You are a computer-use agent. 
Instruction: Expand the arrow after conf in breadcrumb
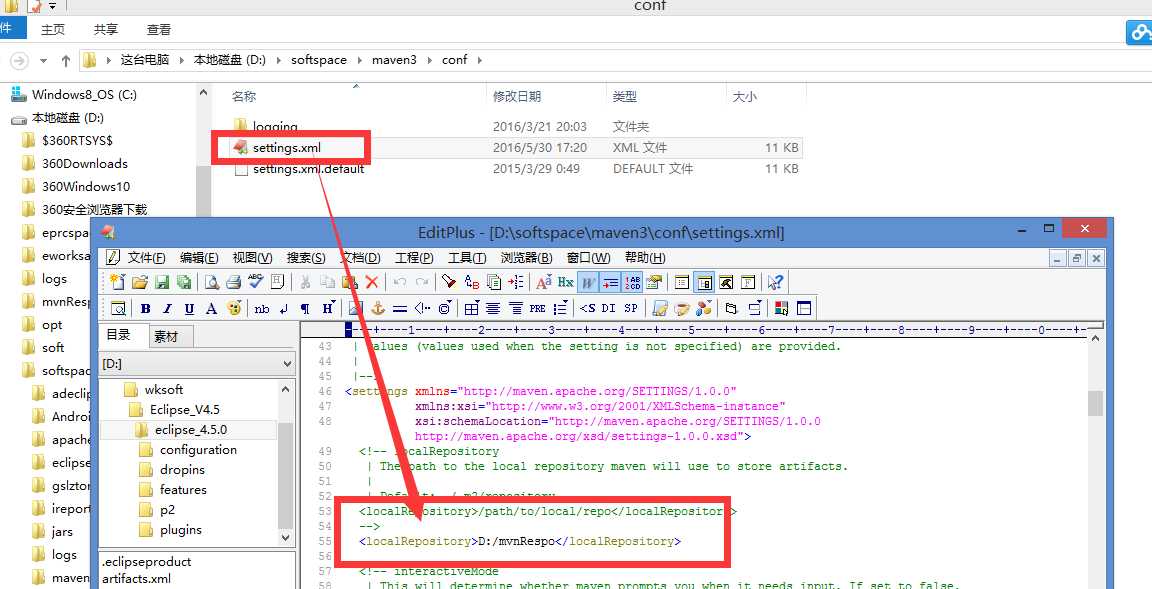480,59
